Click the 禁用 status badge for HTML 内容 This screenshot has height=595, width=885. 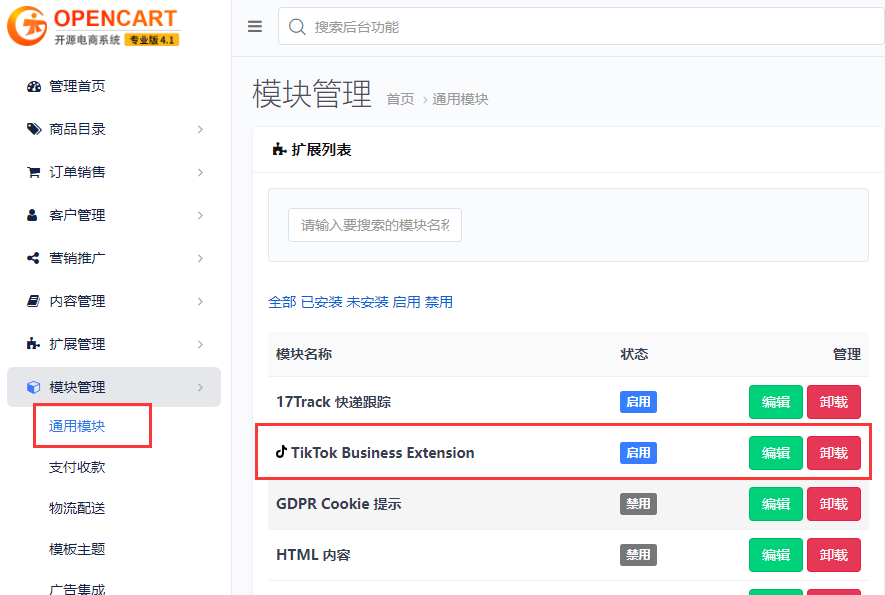[x=638, y=555]
